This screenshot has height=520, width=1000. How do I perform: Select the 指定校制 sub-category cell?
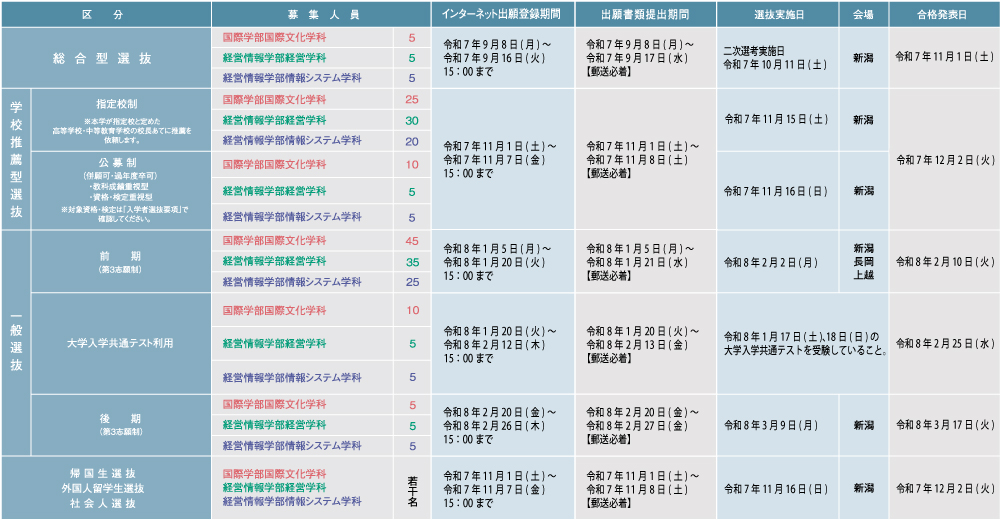(x=121, y=119)
